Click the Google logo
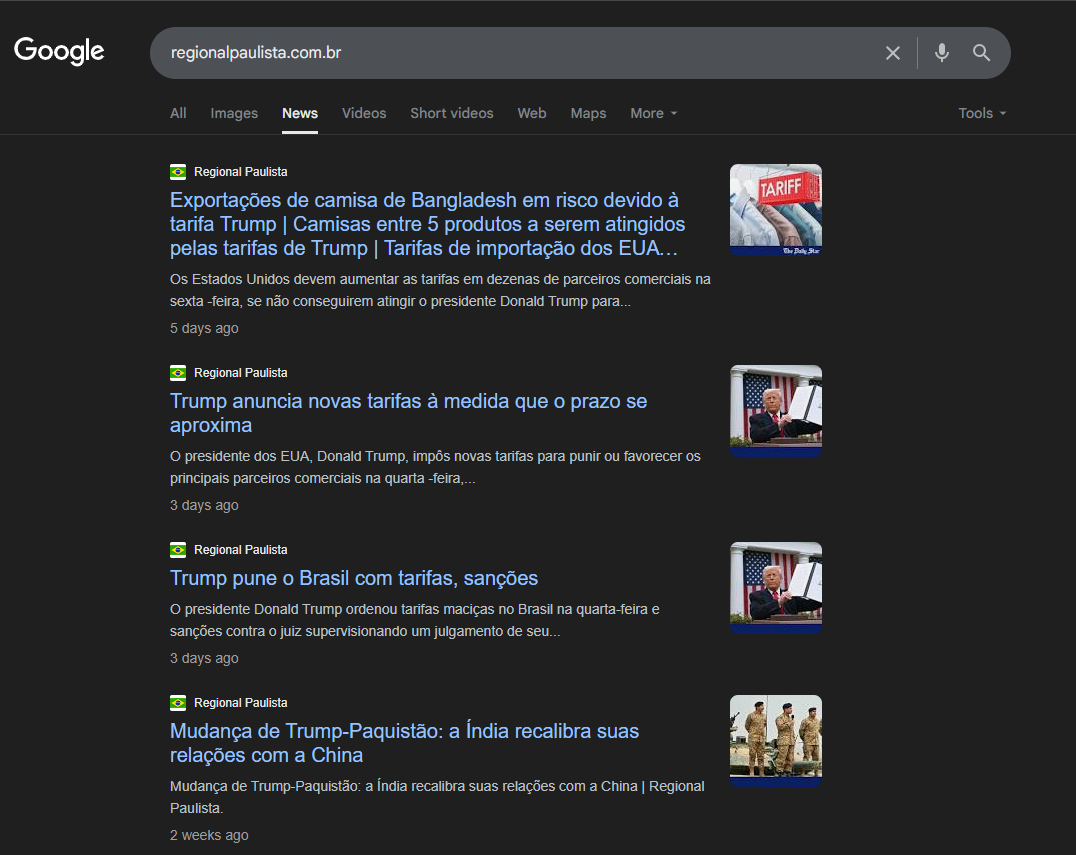This screenshot has height=855, width=1076. pyautogui.click(x=59, y=51)
